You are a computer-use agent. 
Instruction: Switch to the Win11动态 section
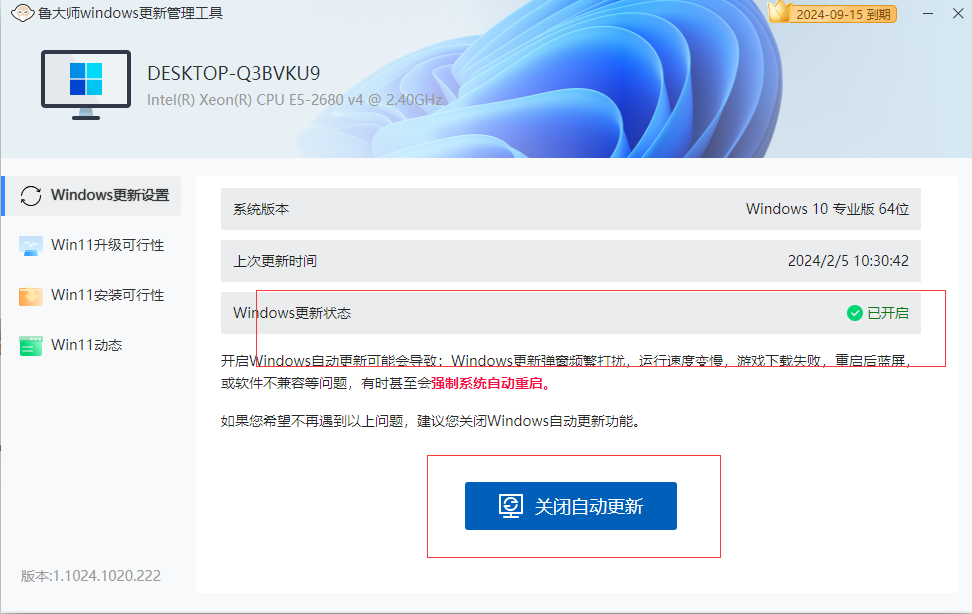[85, 345]
